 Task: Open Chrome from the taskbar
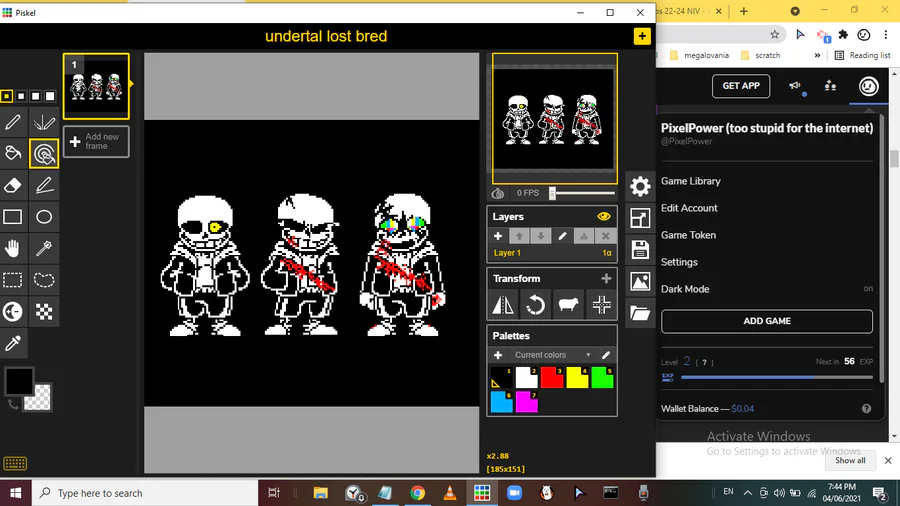(417, 493)
